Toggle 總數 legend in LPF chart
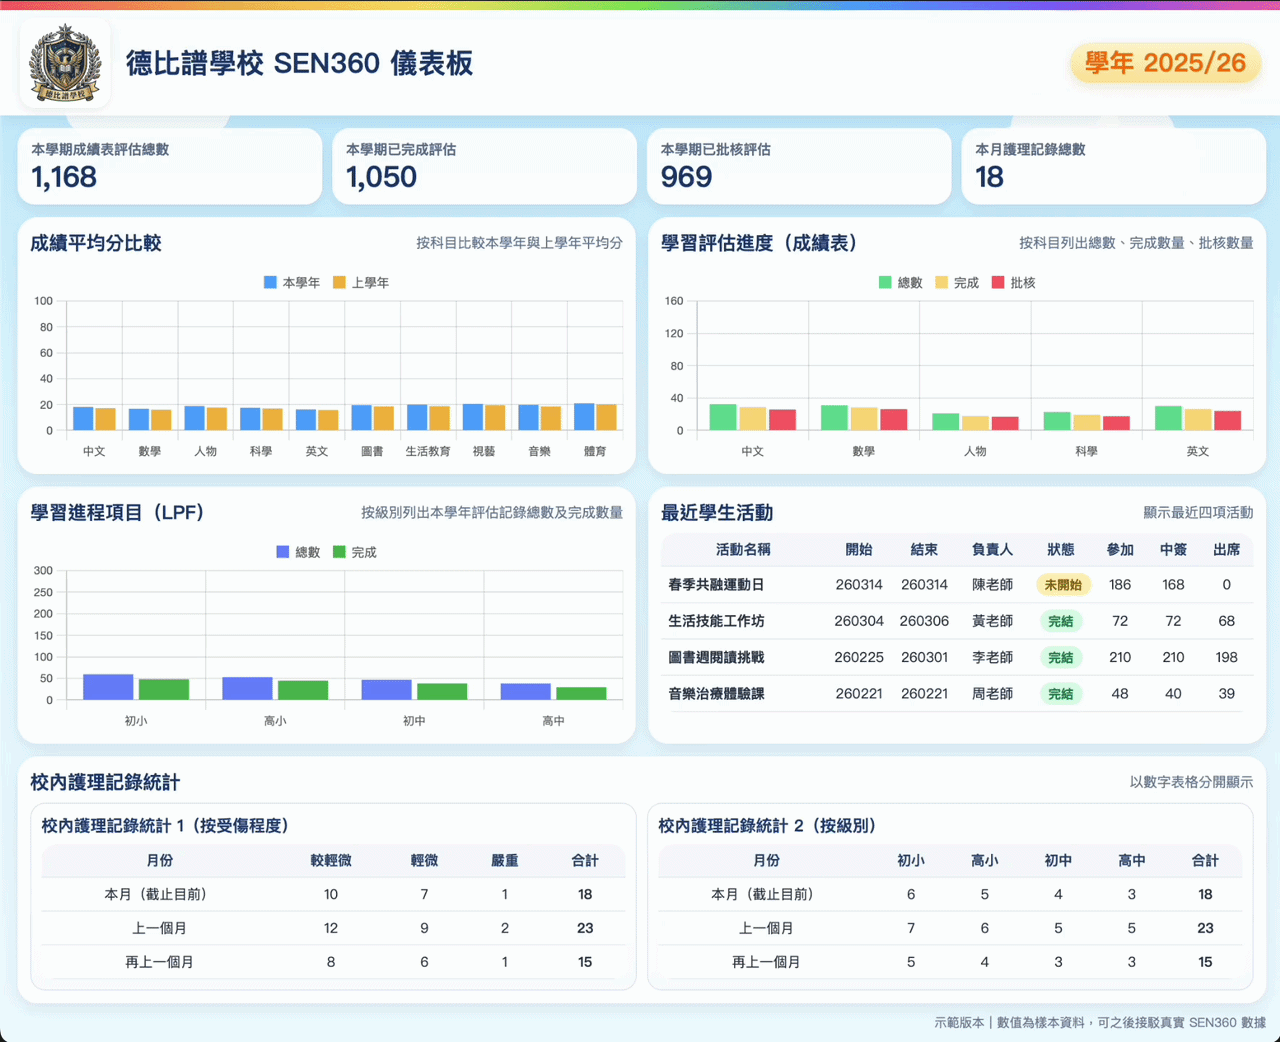Image resolution: width=1280 pixels, height=1042 pixels. 298,552
